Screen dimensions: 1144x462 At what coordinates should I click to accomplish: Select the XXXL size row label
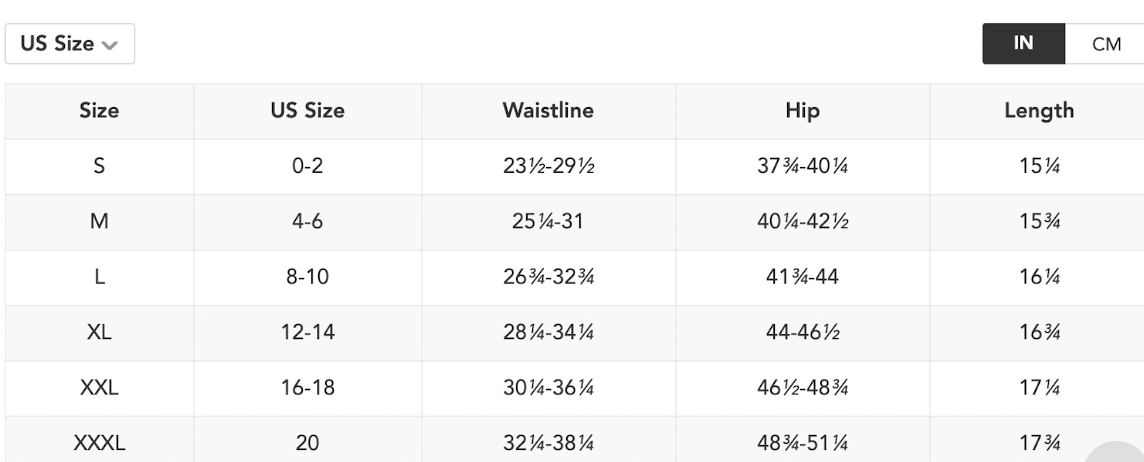pyautogui.click(x=99, y=444)
